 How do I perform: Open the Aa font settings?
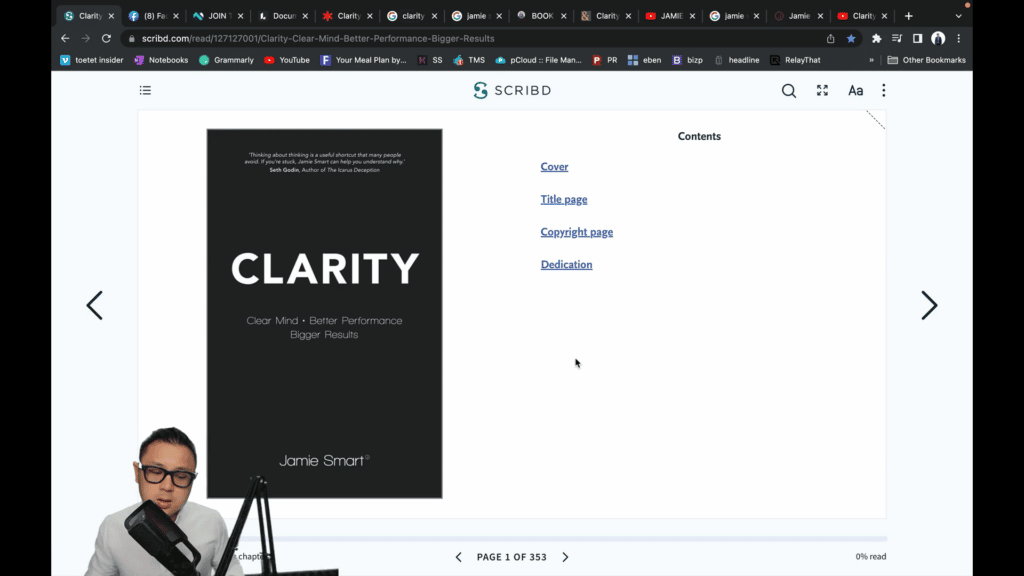click(x=856, y=91)
